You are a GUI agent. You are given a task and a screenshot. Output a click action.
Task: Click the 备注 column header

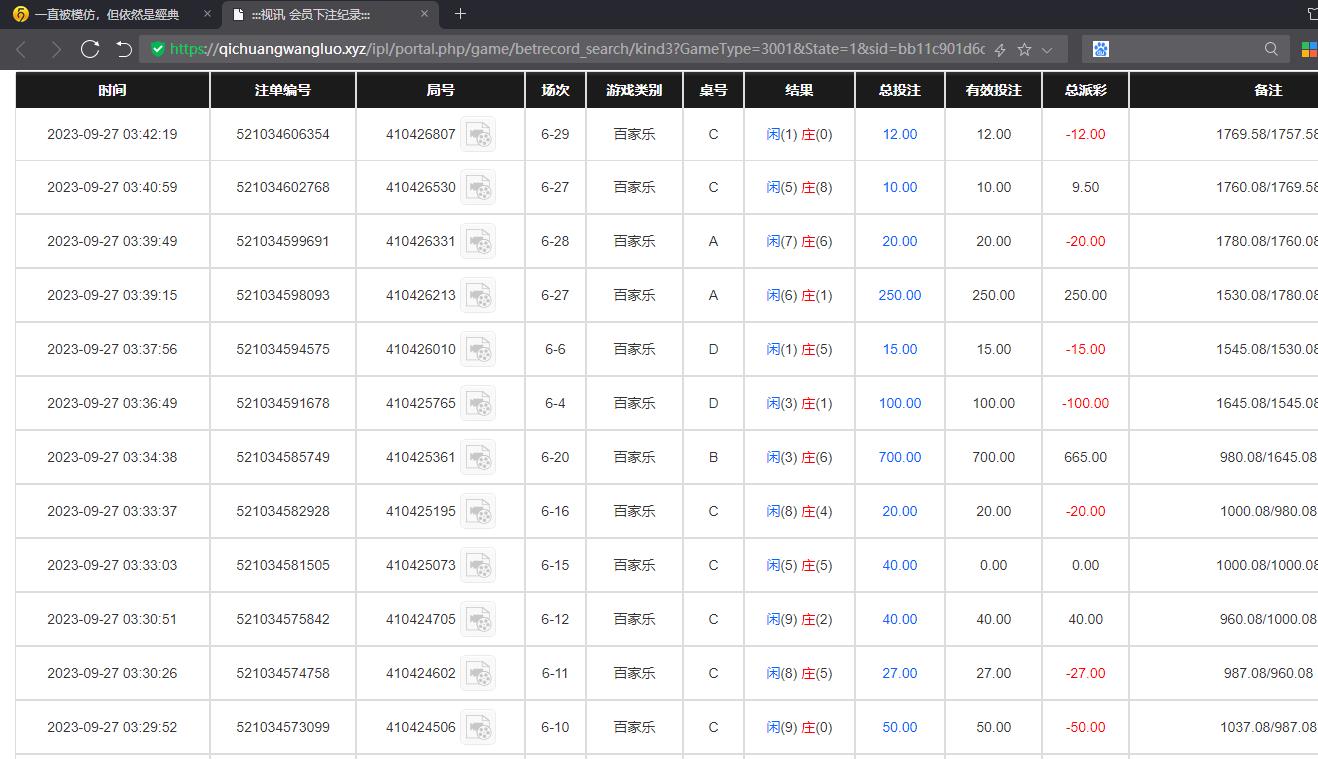pyautogui.click(x=1268, y=90)
